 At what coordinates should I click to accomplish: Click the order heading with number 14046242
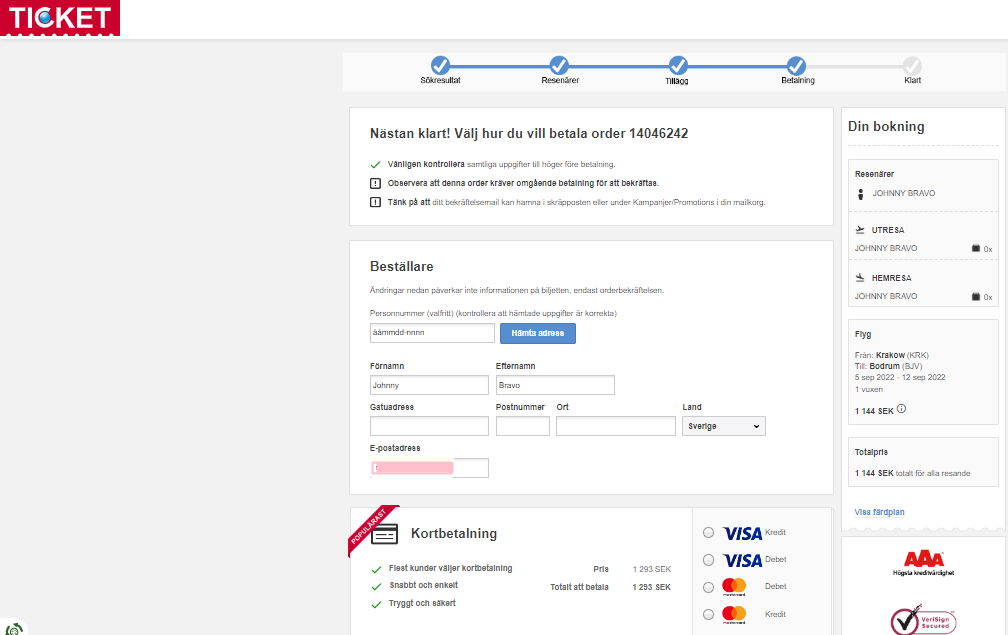click(529, 134)
